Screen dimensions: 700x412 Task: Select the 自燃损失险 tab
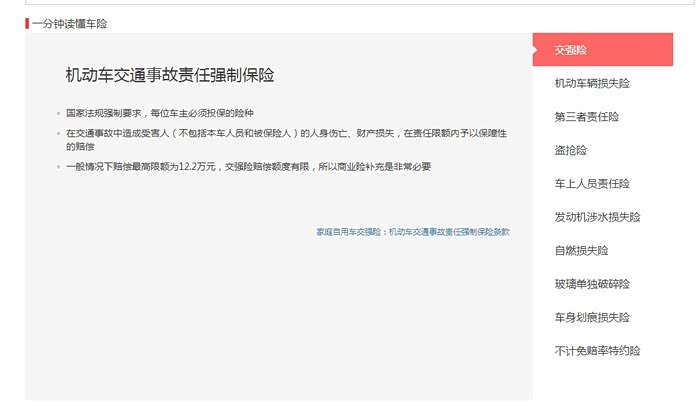tap(581, 251)
